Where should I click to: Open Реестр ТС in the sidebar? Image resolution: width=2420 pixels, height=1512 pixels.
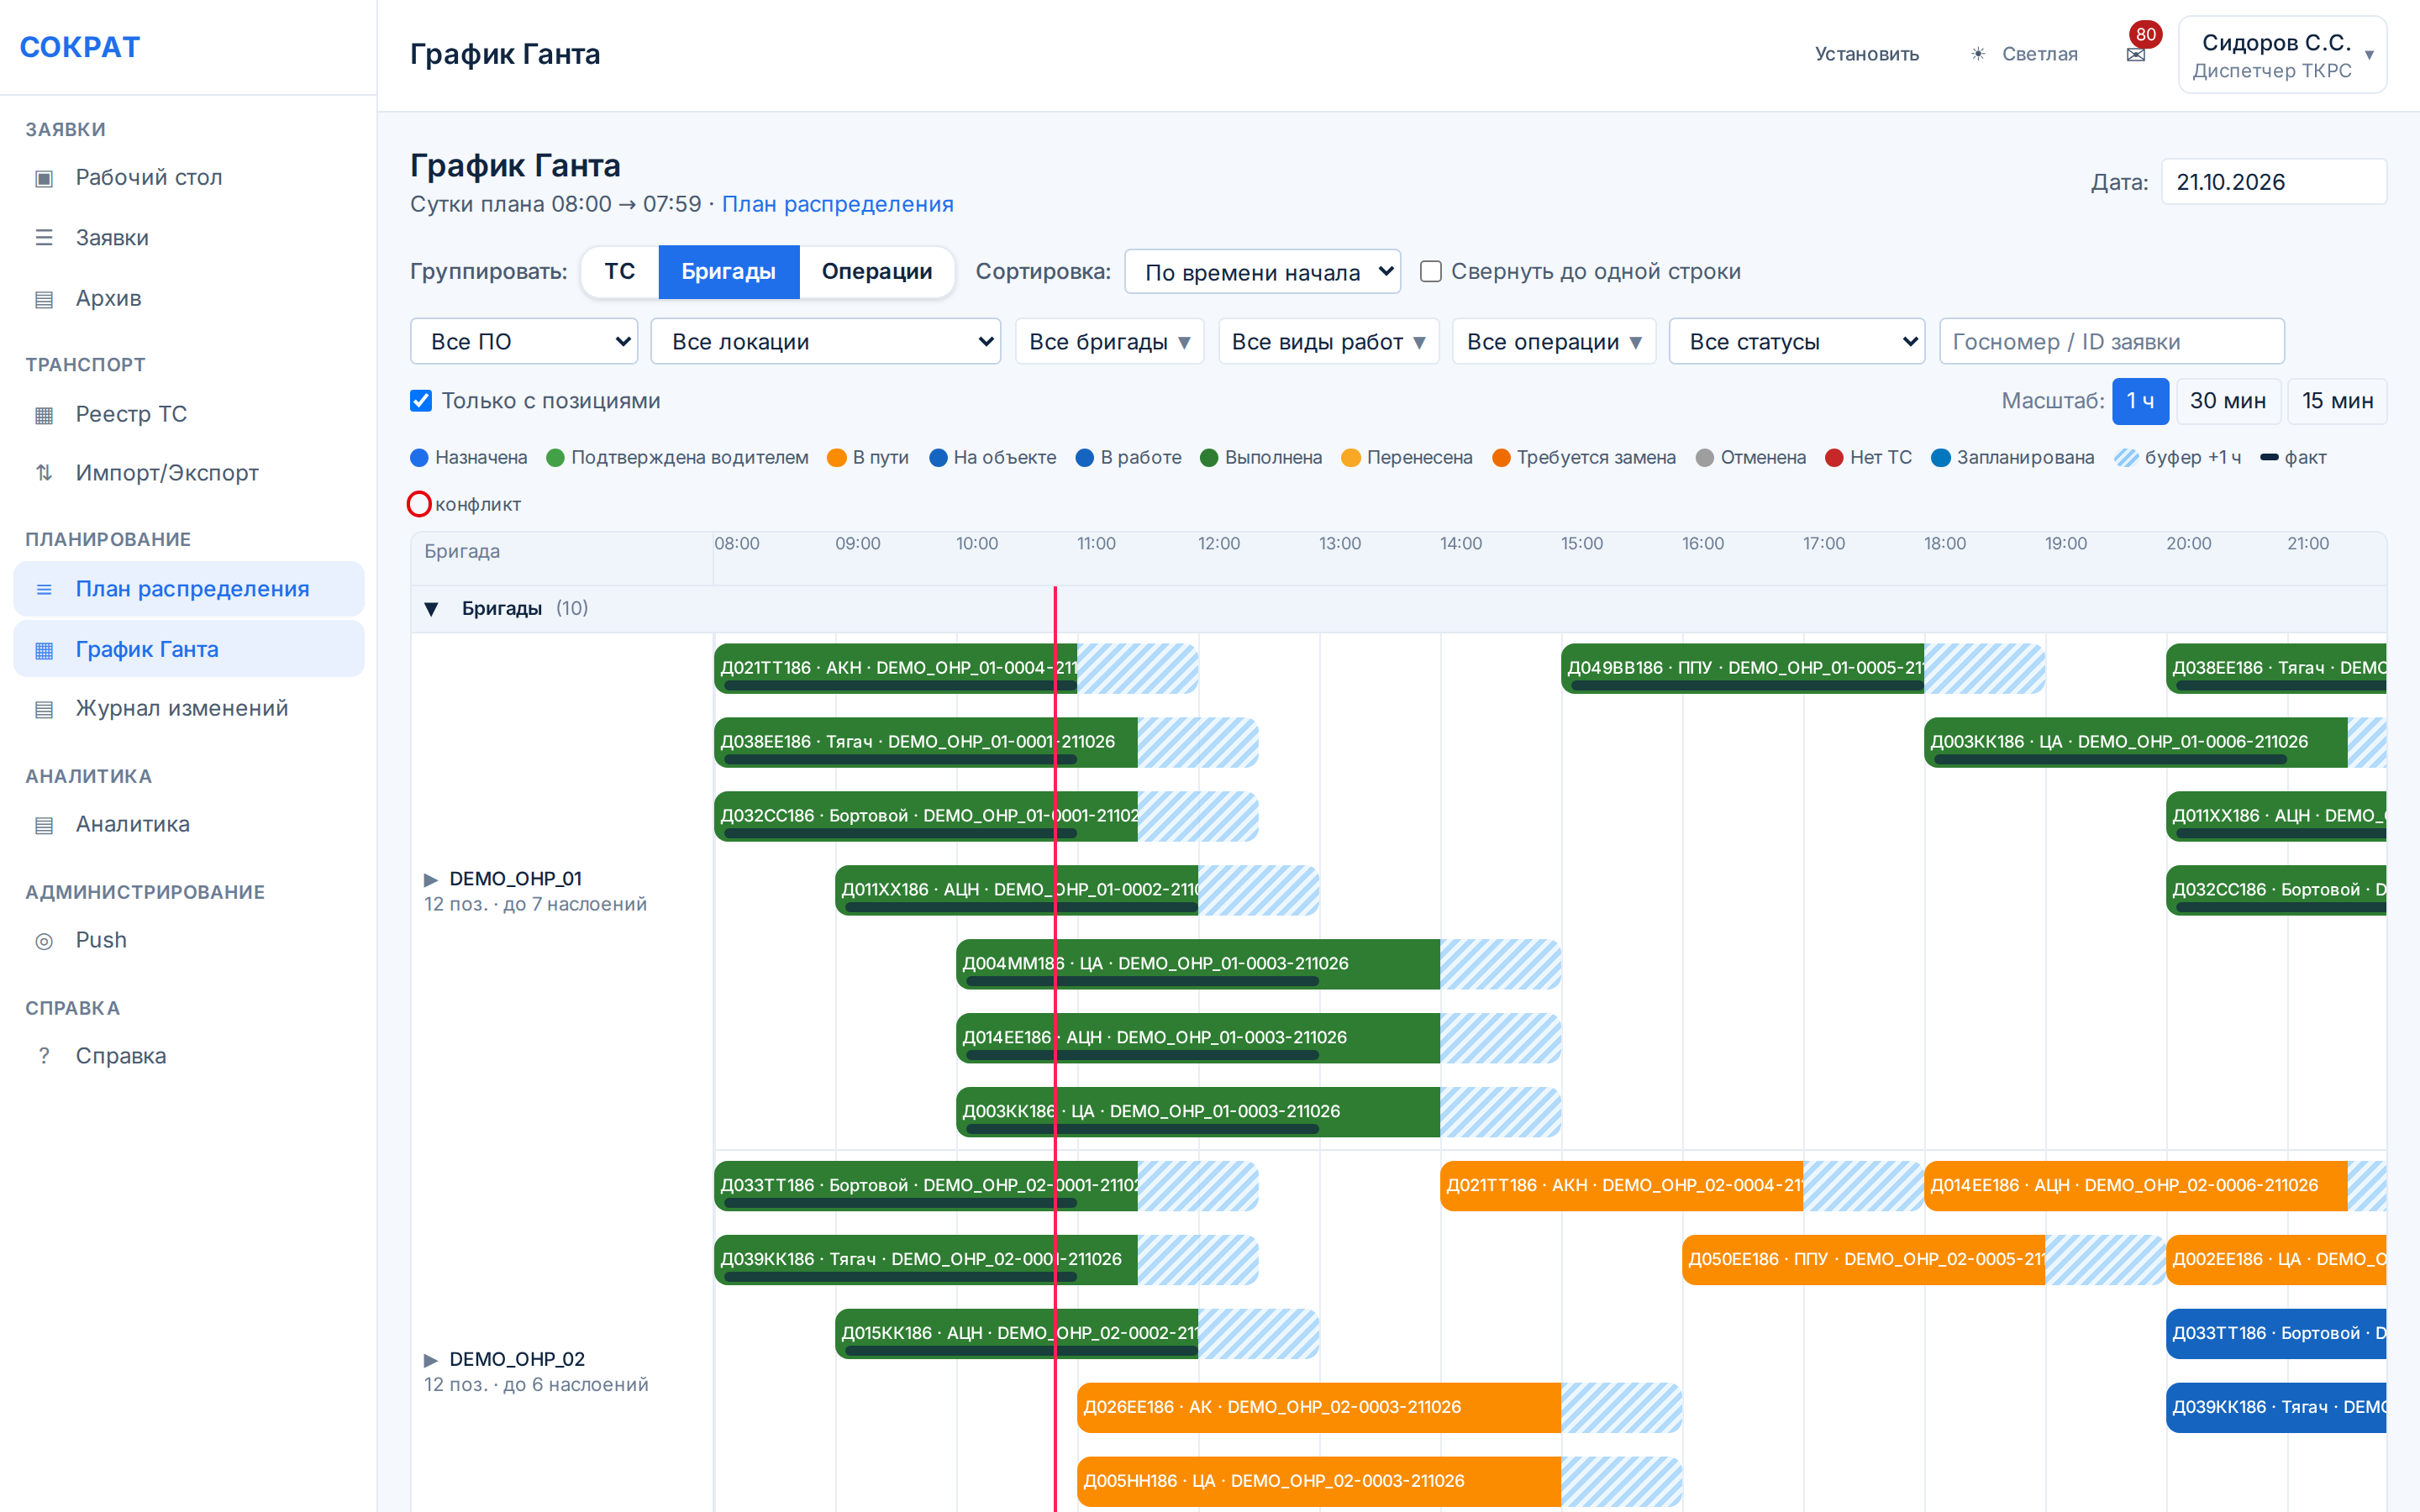[x=188, y=414]
